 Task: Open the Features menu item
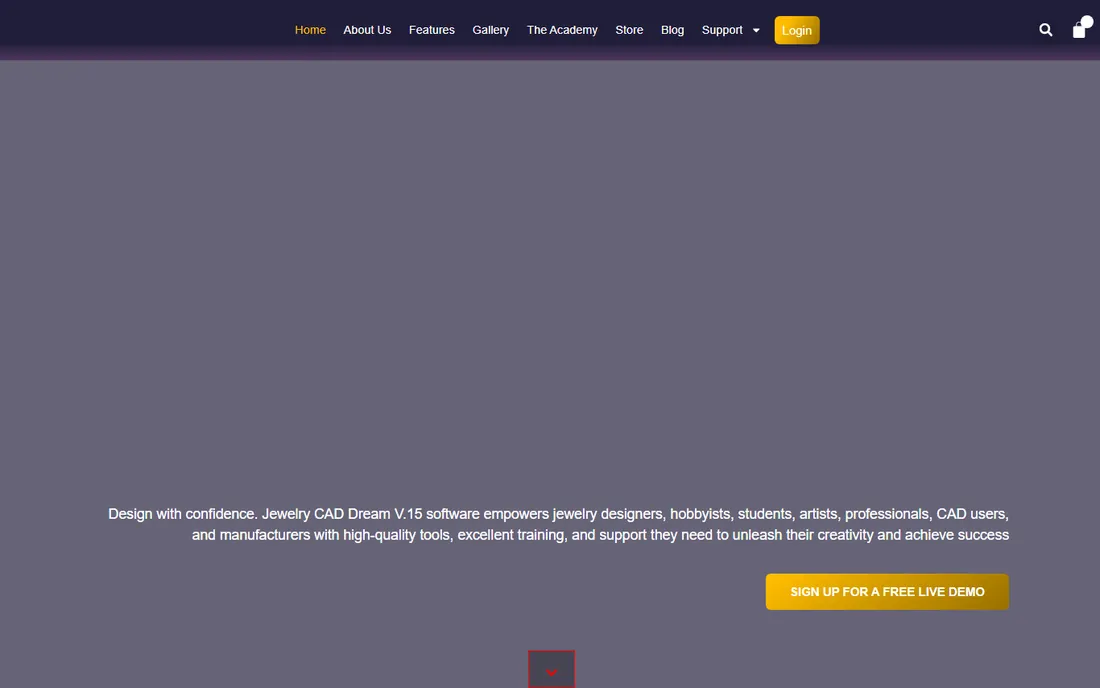pyautogui.click(x=431, y=30)
